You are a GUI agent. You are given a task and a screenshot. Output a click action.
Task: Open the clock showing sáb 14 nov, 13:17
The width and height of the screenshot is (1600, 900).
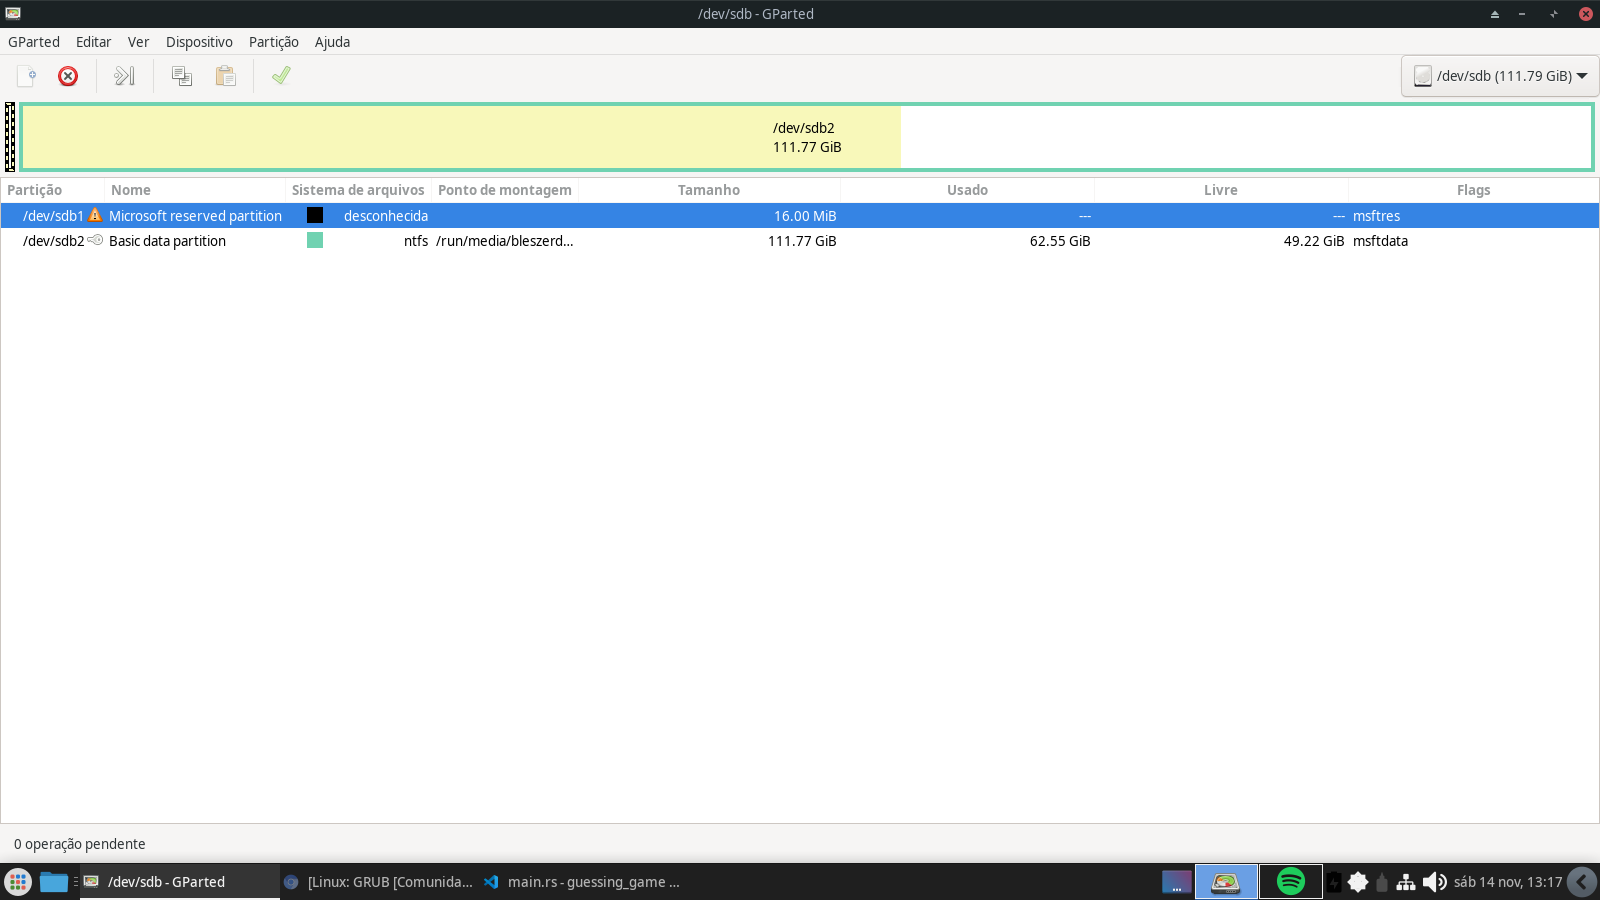[1508, 882]
